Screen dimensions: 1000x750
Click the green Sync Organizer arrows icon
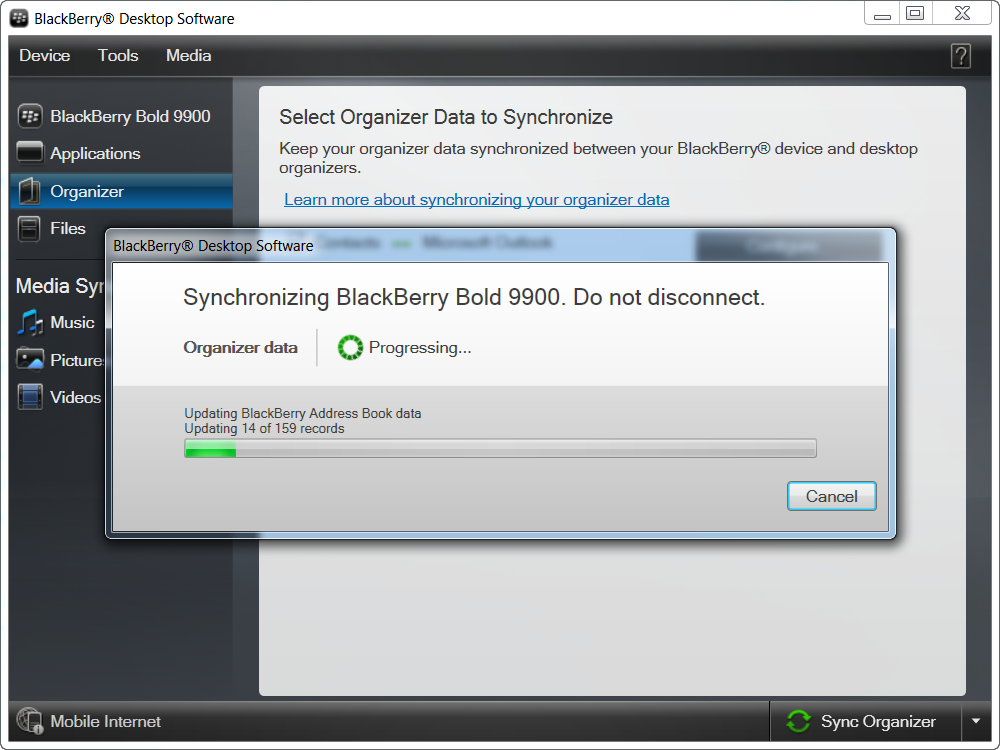point(798,721)
